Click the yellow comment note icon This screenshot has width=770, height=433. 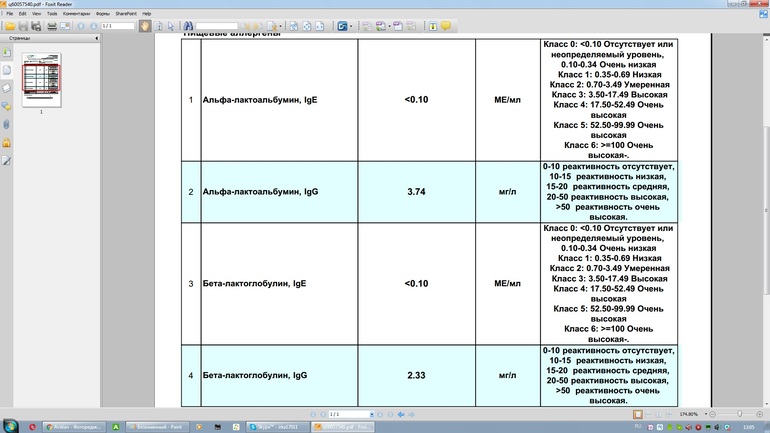click(446, 26)
